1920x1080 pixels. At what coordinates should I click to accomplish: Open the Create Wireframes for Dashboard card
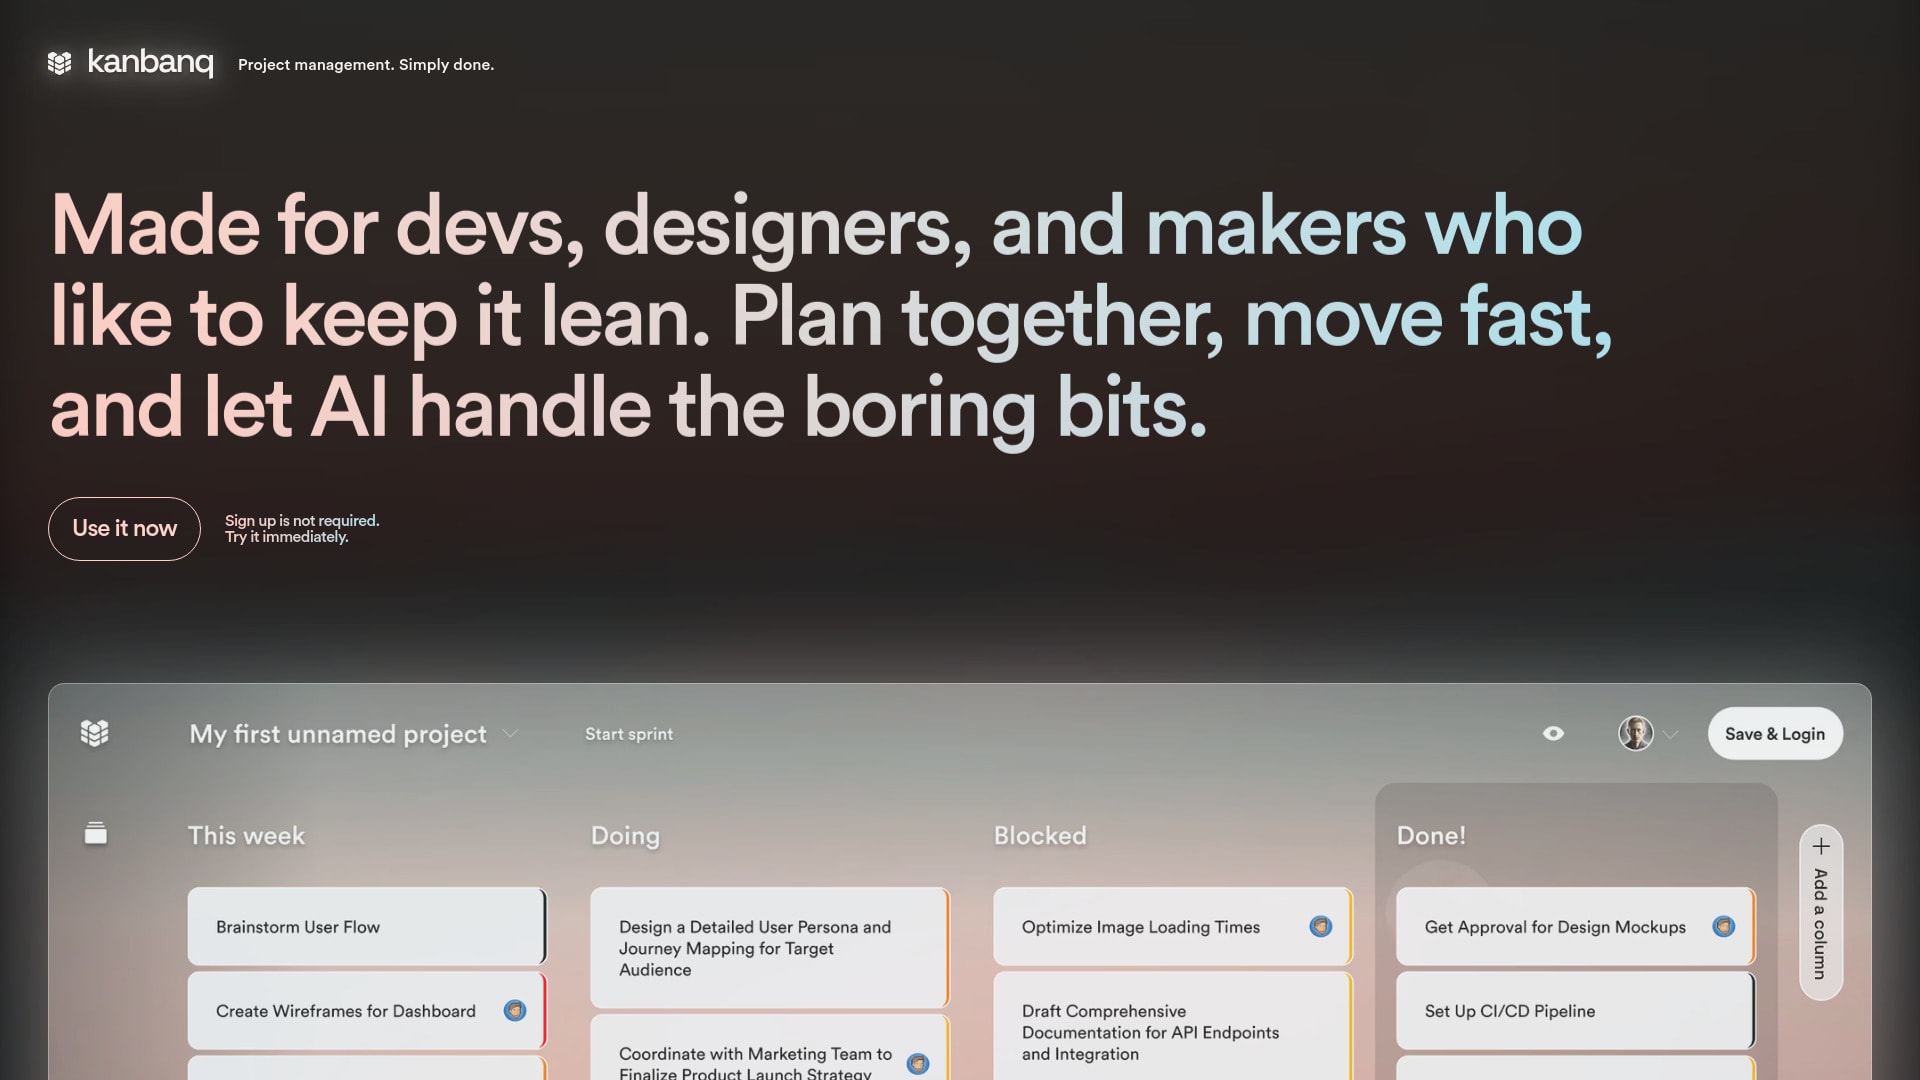367,1010
